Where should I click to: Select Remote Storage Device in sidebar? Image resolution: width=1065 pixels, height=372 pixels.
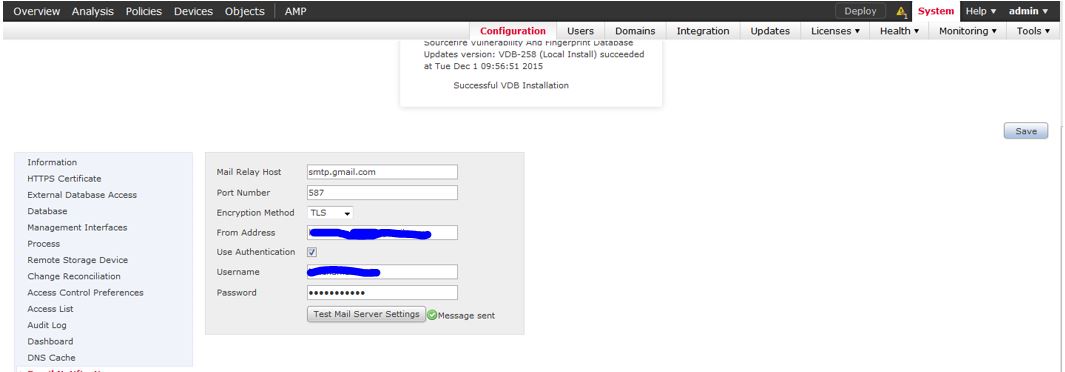pos(77,260)
